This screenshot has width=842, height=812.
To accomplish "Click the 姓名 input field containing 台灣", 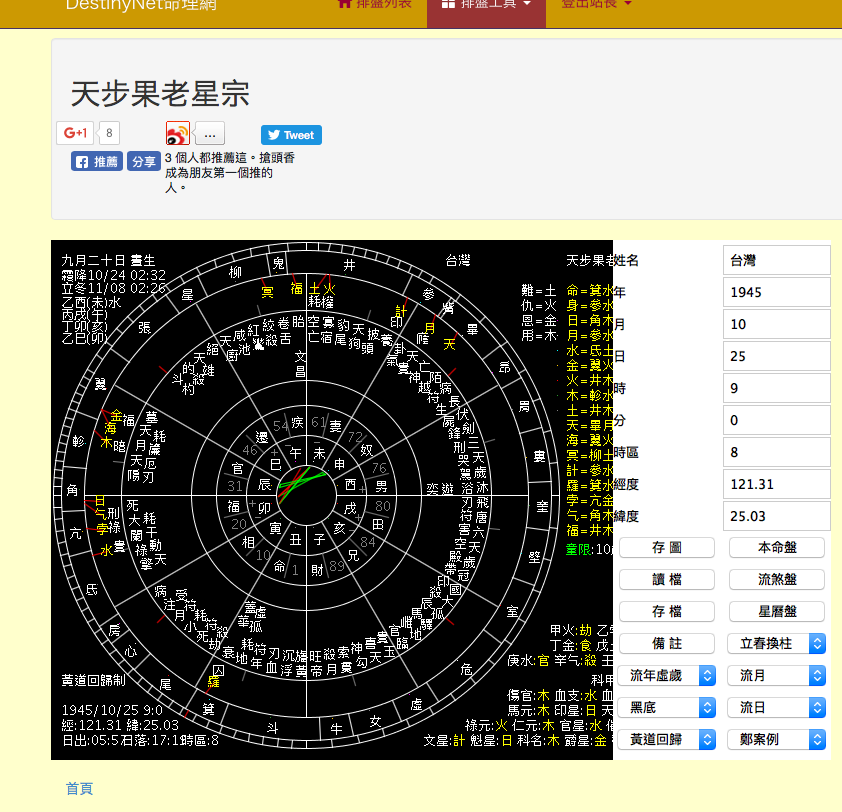I will pyautogui.click(x=776, y=260).
